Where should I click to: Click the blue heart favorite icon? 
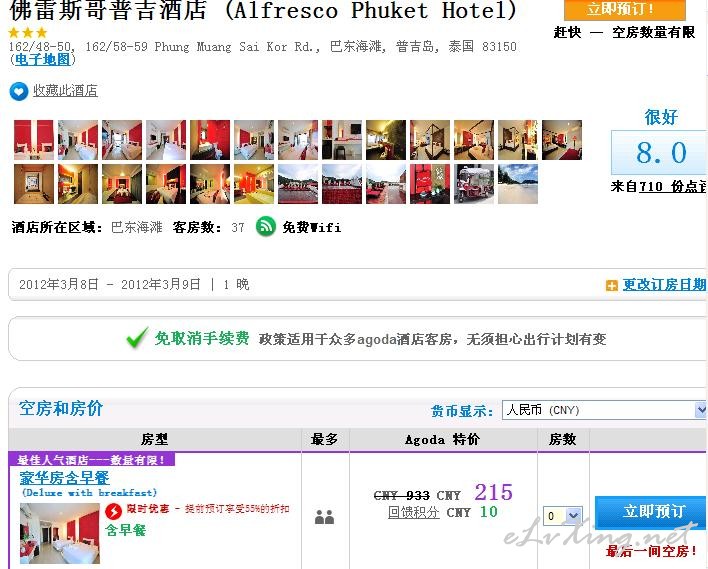tap(19, 92)
